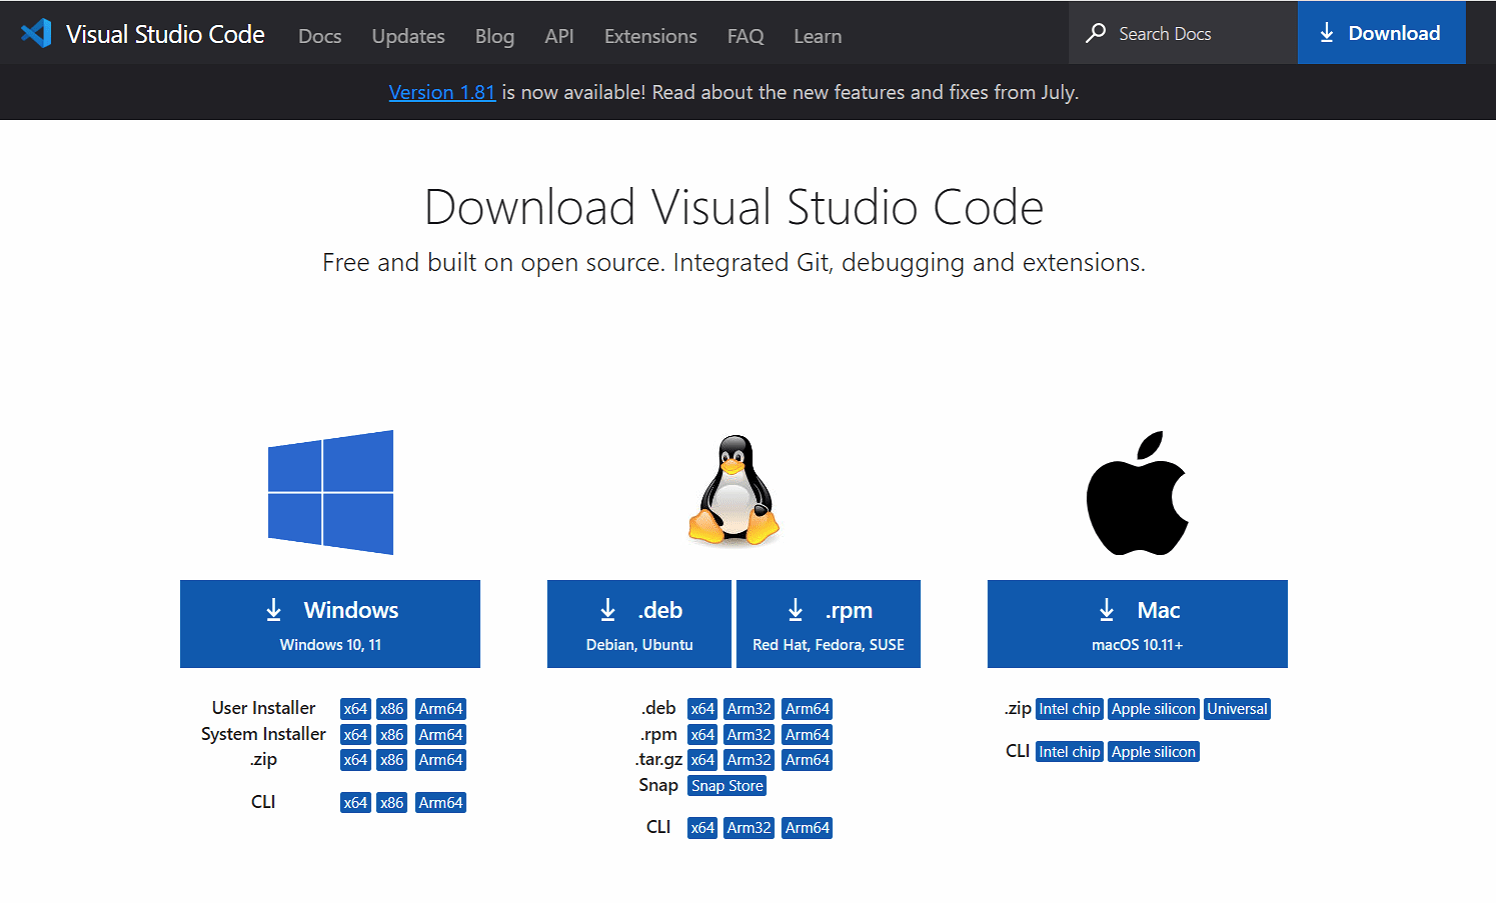Download the .deb Debian, Ubuntu package
Viewport: 1496px width, 903px height.
pos(639,624)
